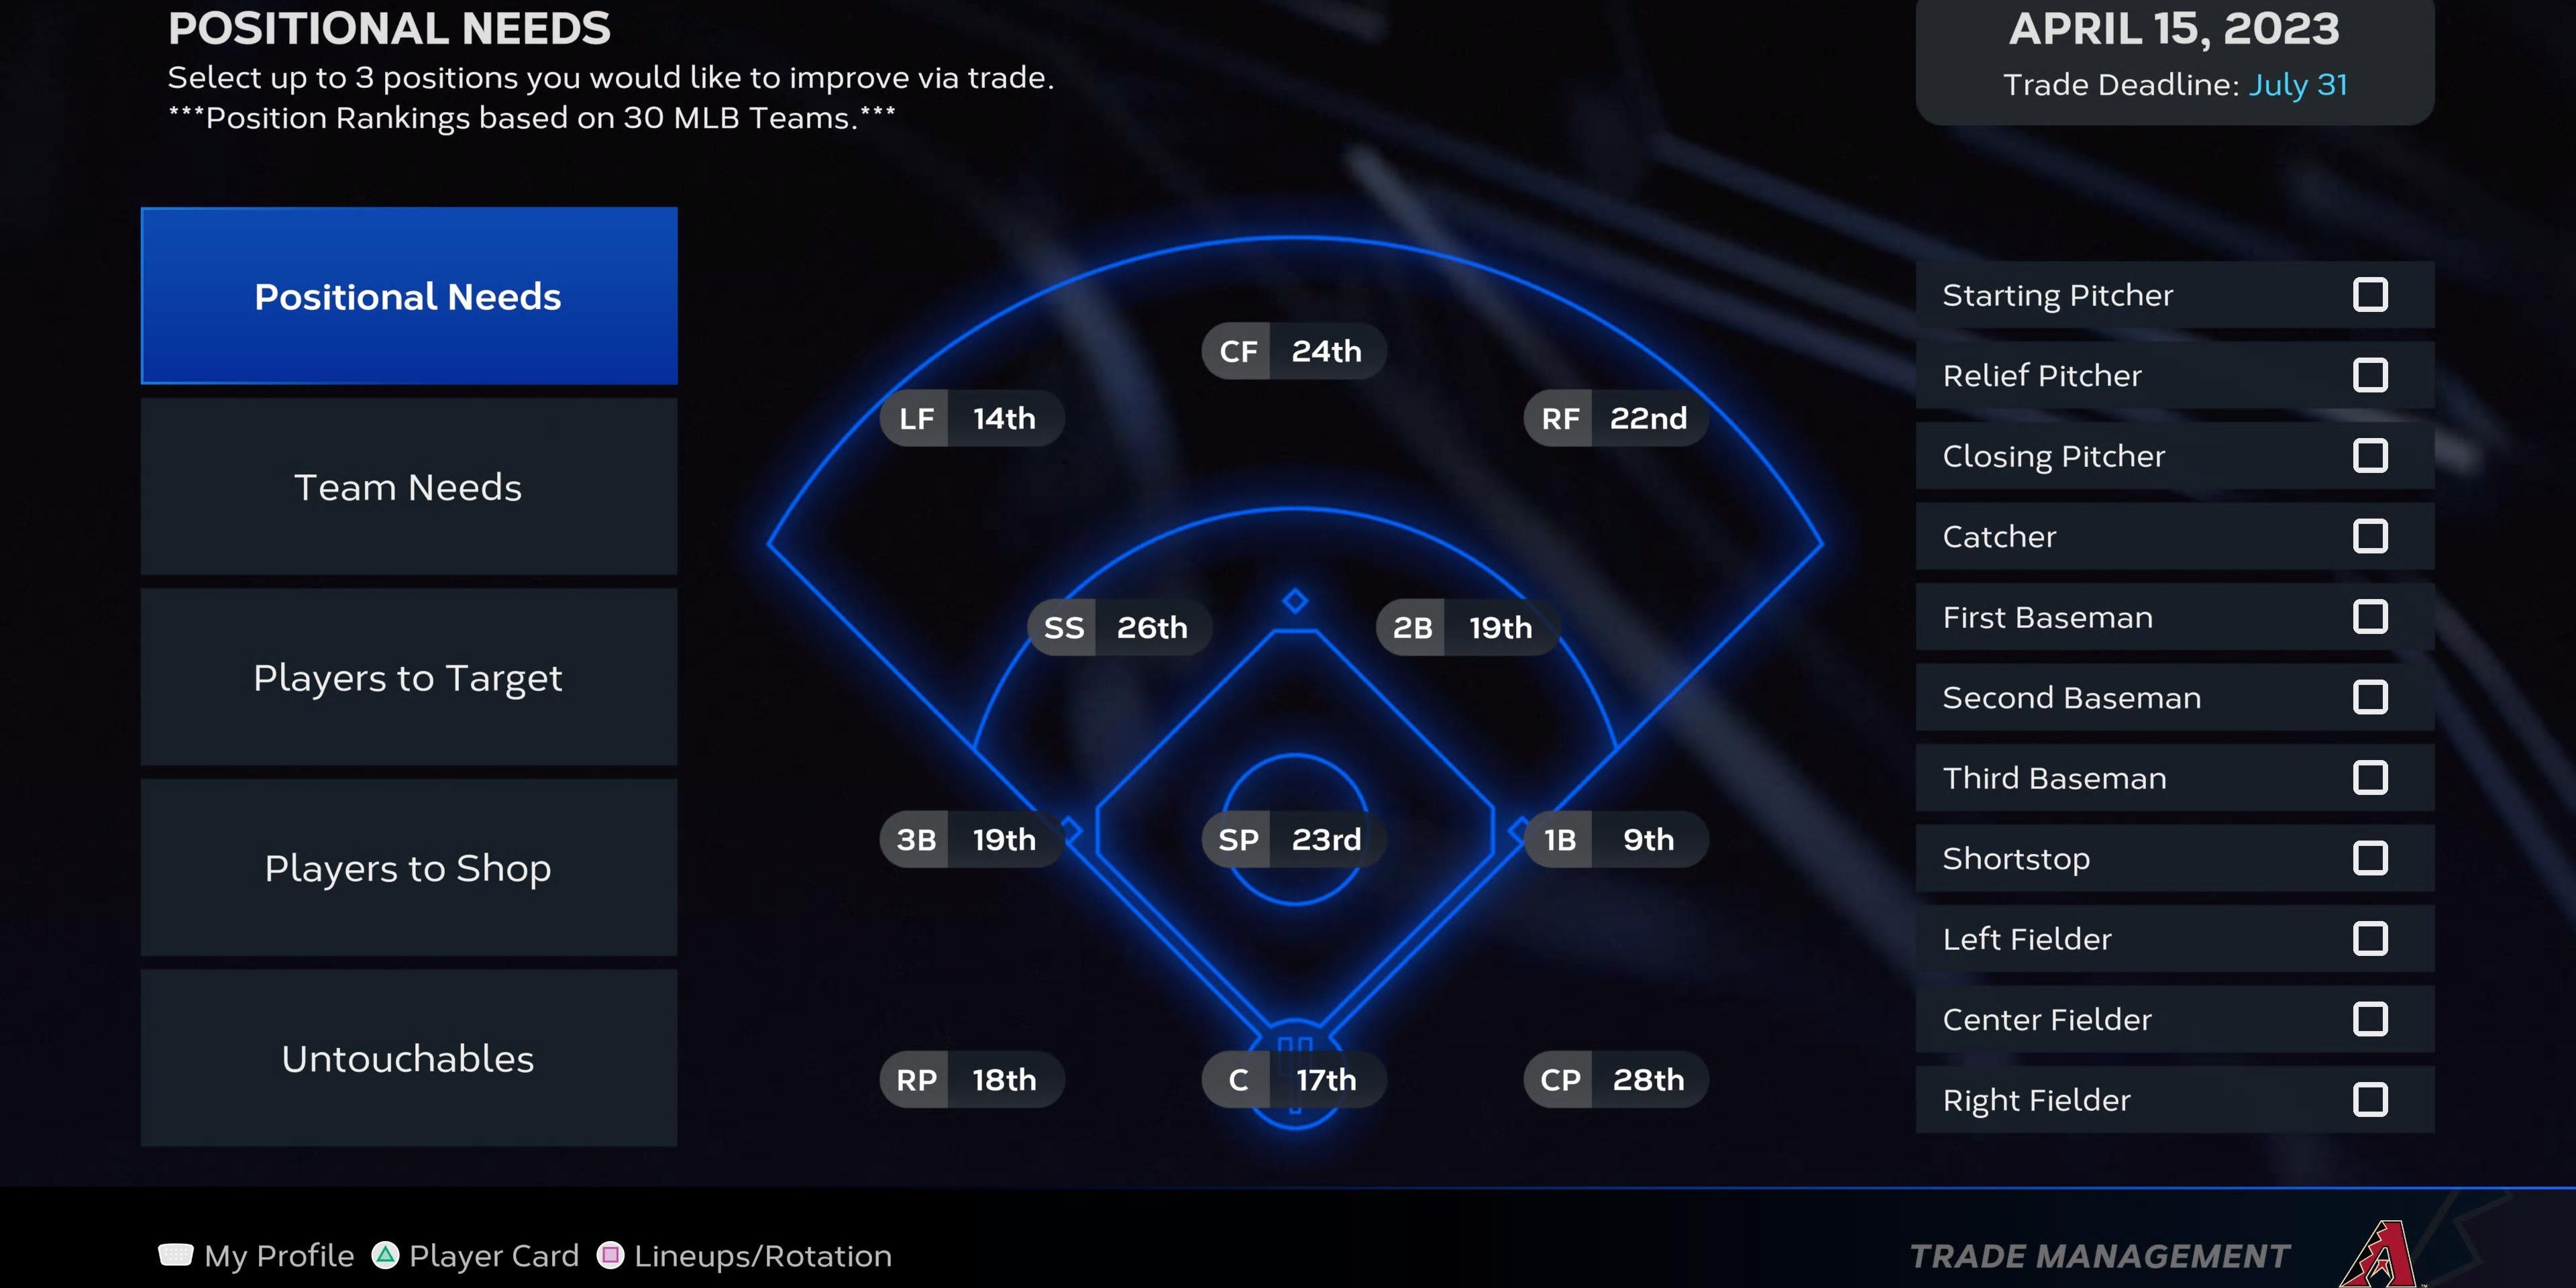This screenshot has width=2576, height=1288.
Task: Select the 3B third base icon 19th
Action: point(961,839)
